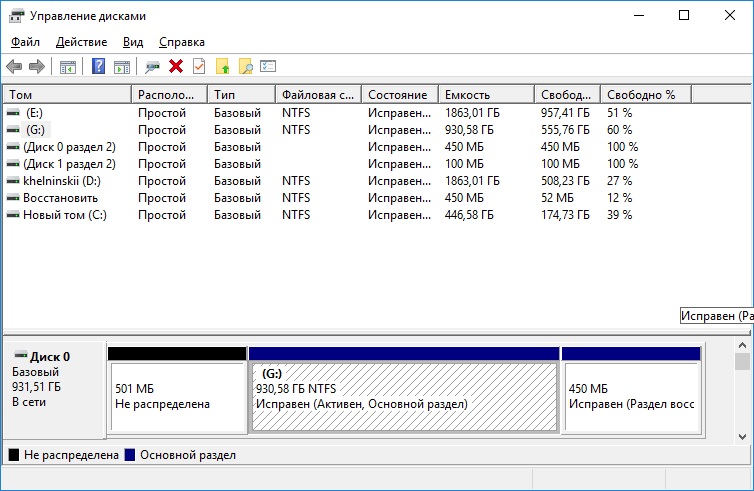The height and width of the screenshot is (491, 754).
Task: Click the blue Основной раздел legend swatch
Action: 130,455
